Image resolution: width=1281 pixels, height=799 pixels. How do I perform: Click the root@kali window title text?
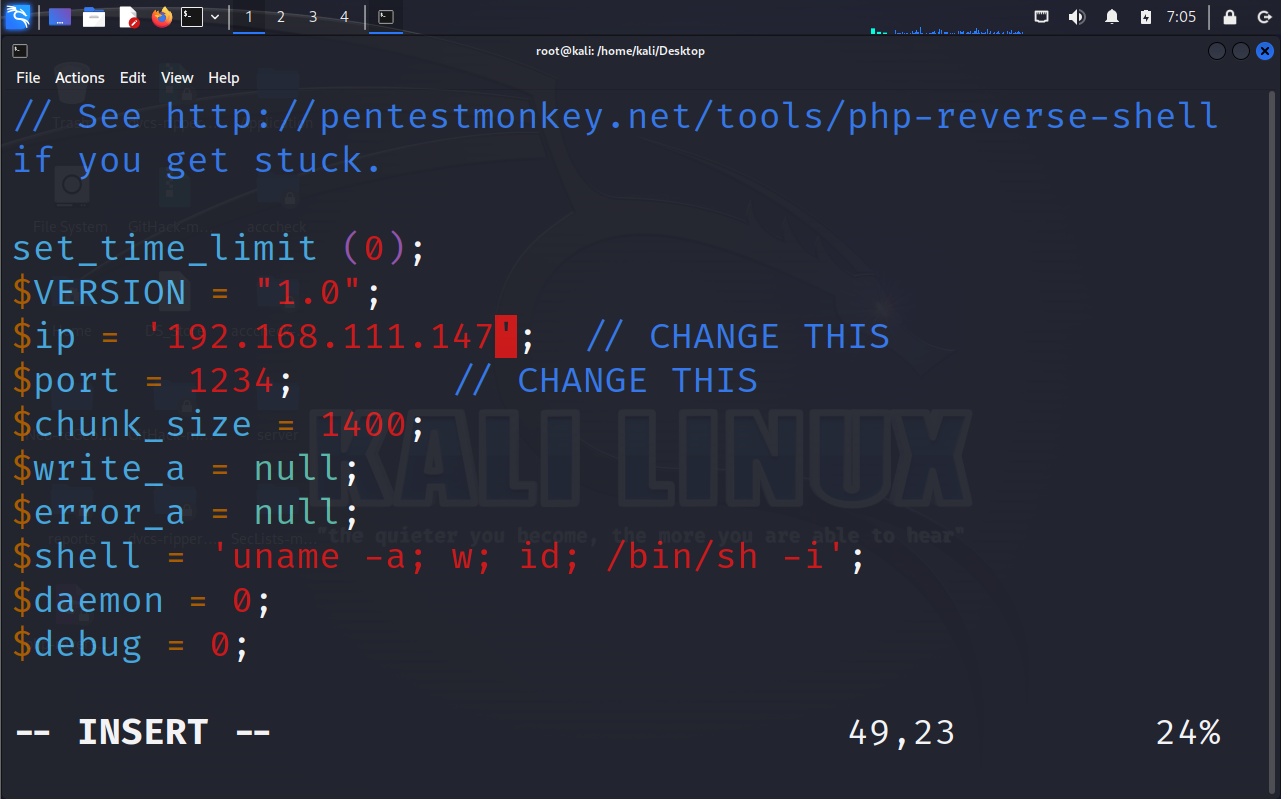[620, 50]
